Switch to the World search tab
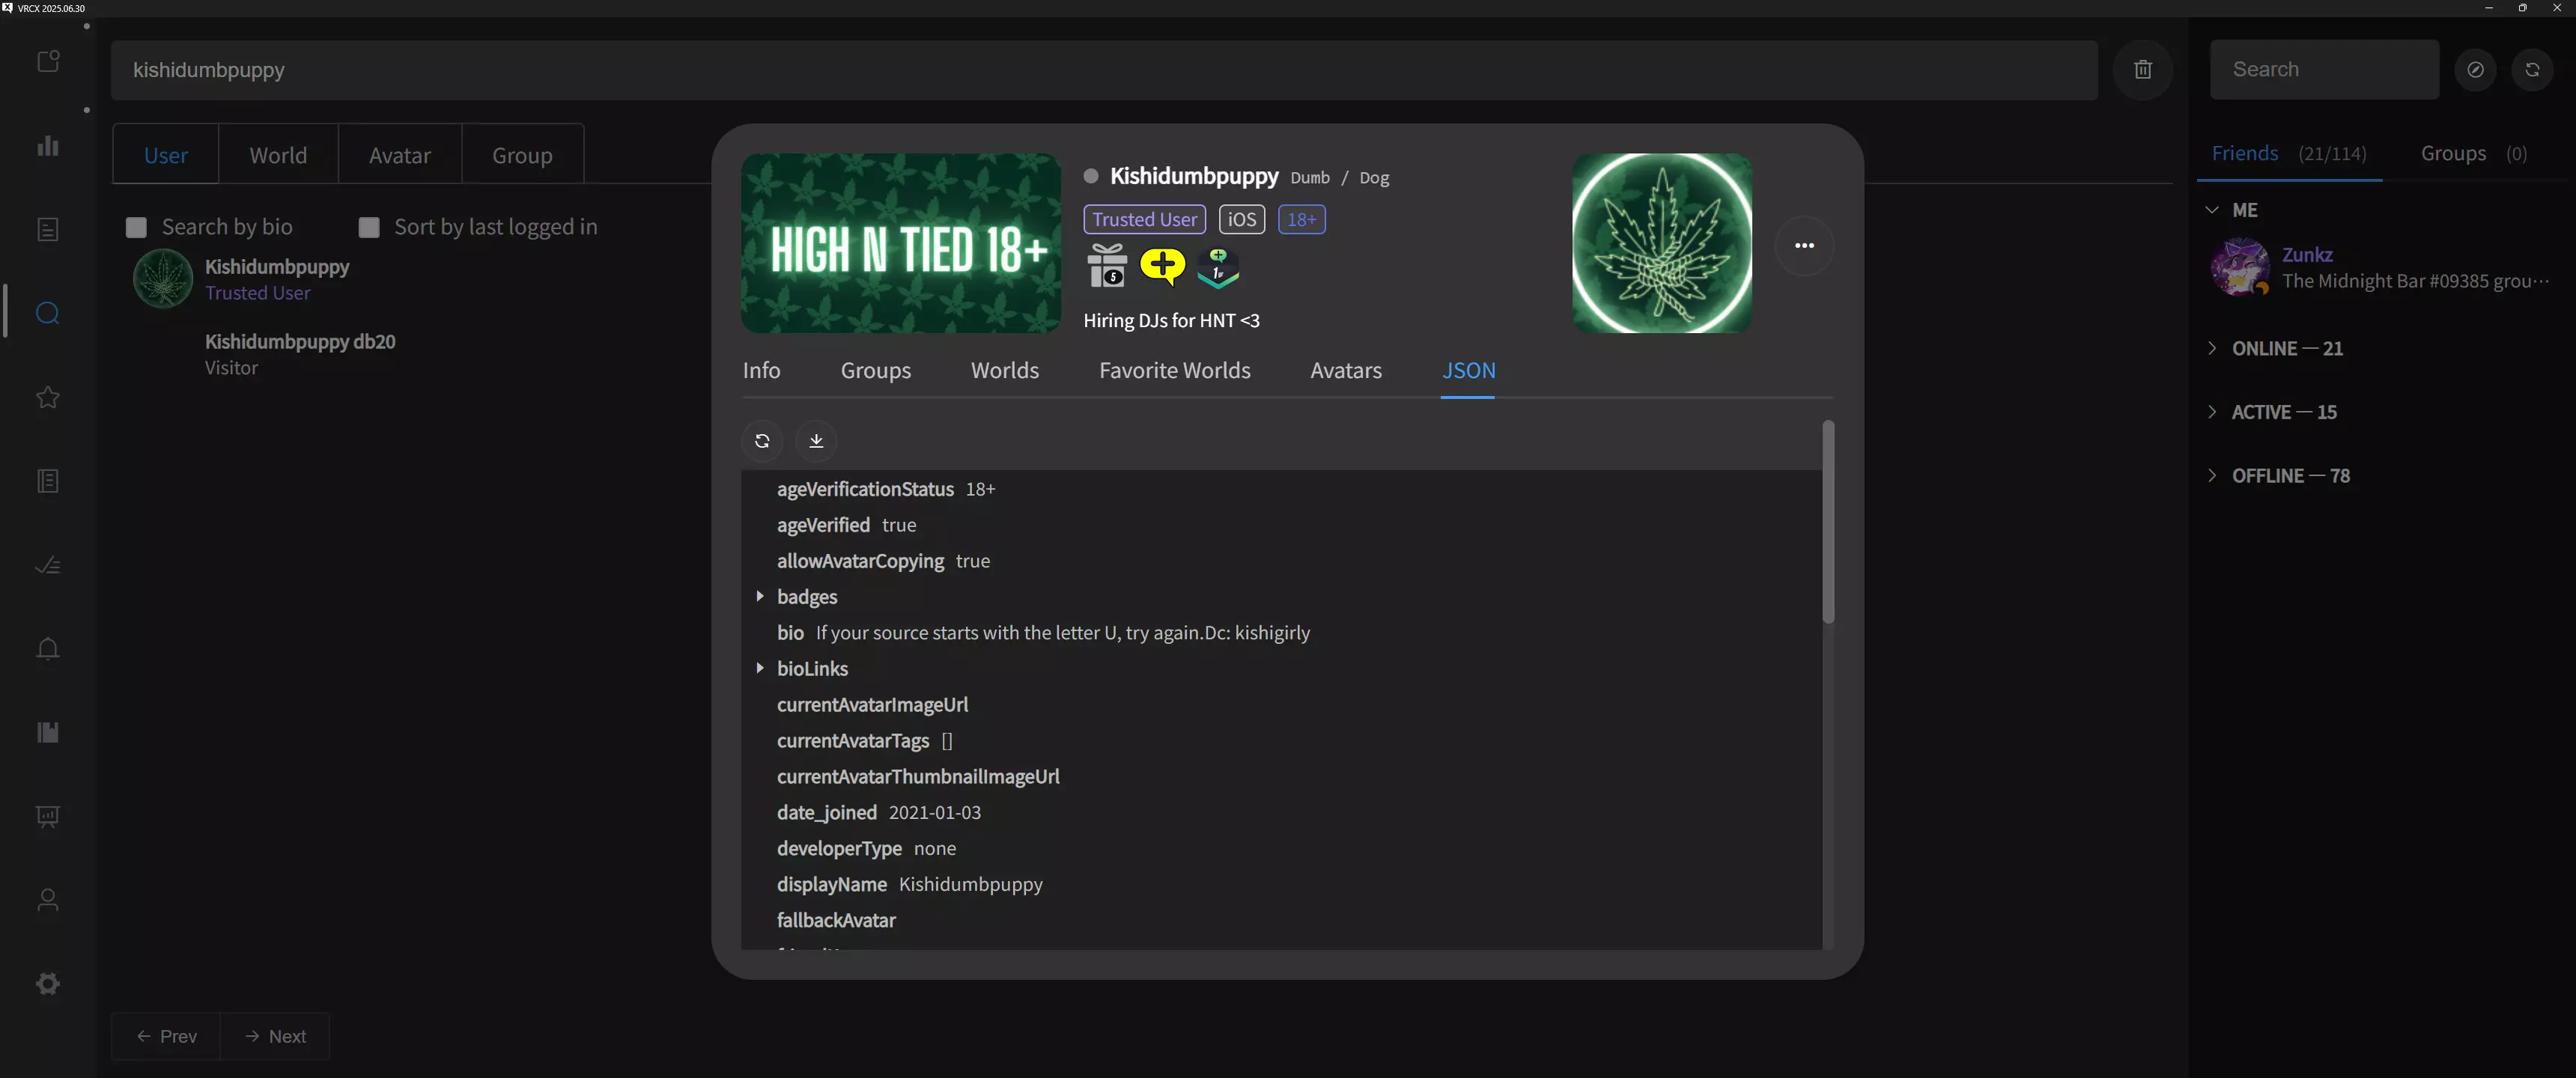The height and width of the screenshot is (1078, 2576). [278, 155]
